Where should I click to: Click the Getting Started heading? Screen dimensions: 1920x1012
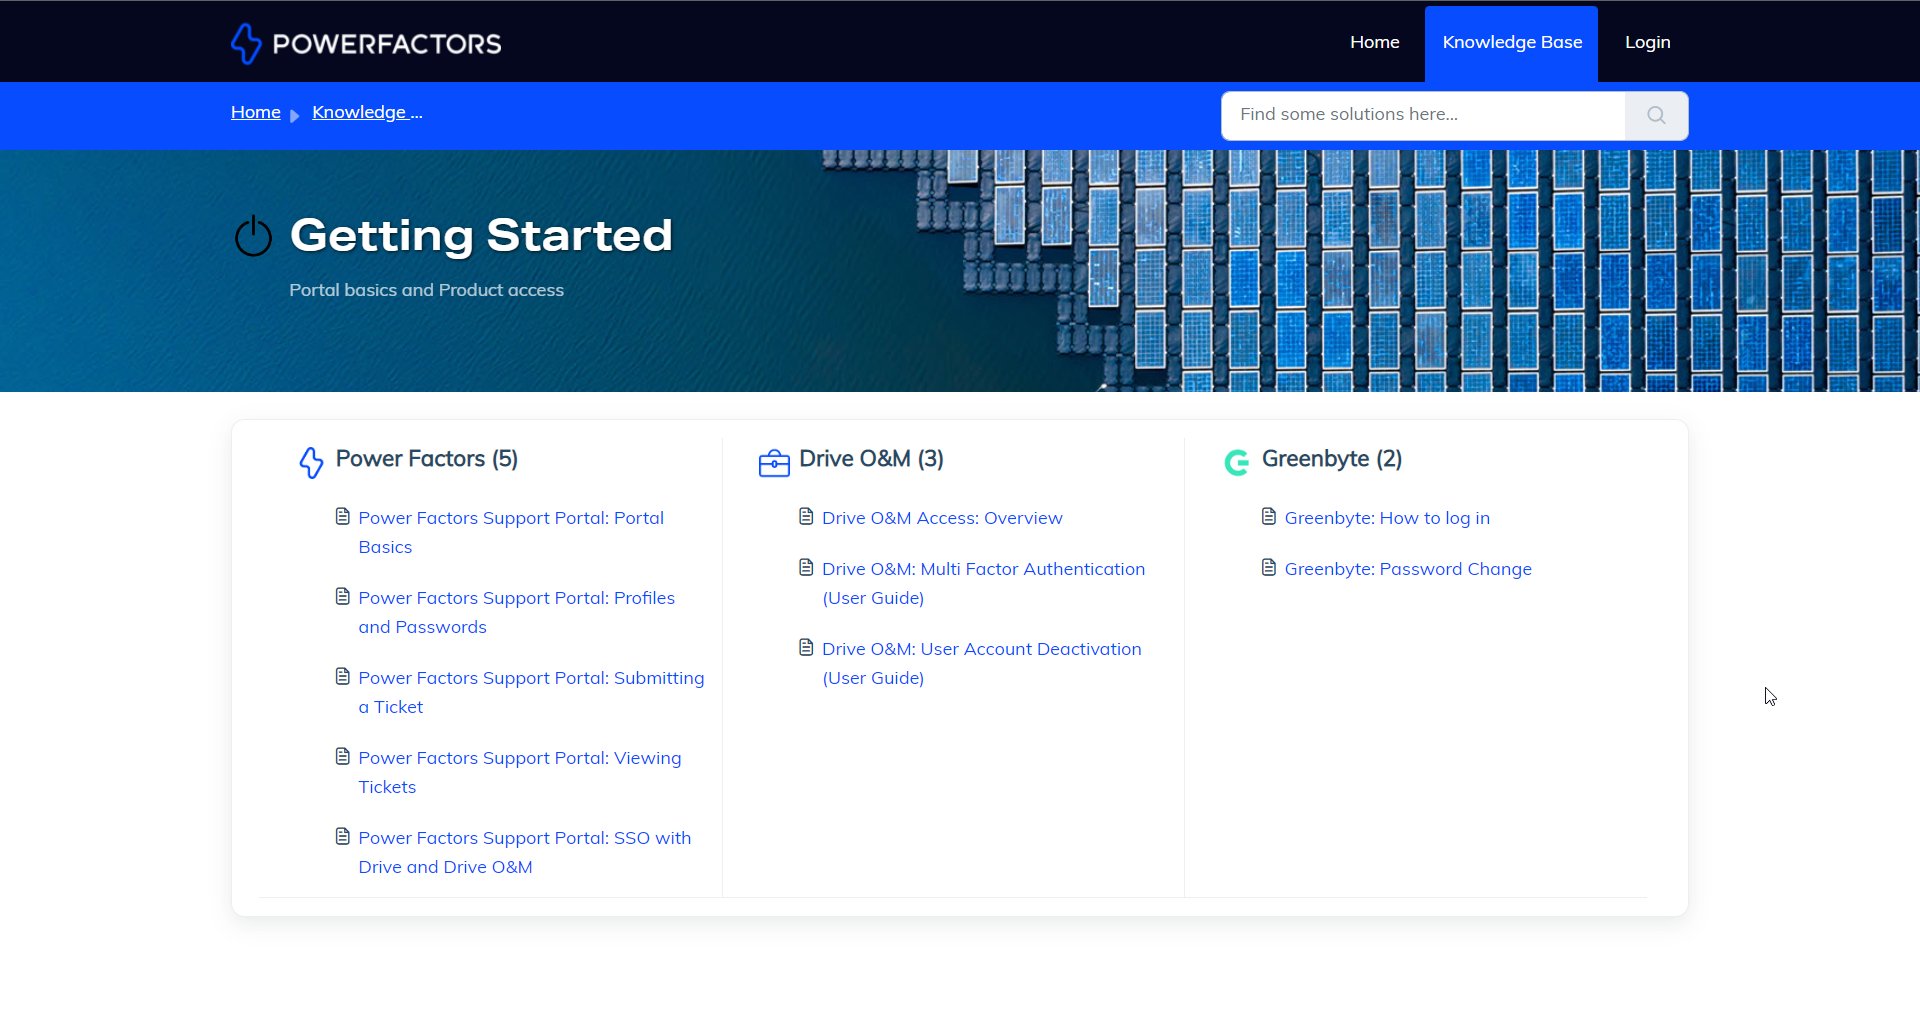click(x=481, y=236)
